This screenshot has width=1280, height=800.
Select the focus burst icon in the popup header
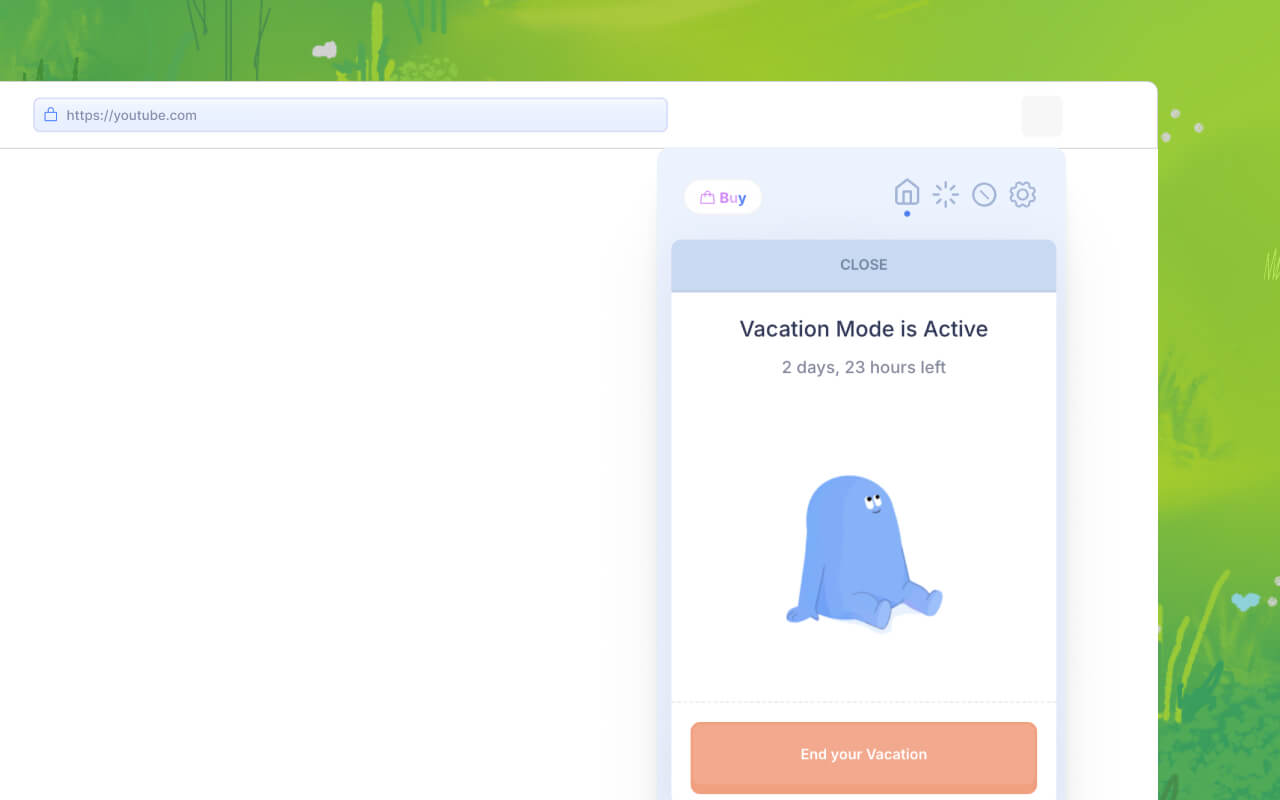945,194
